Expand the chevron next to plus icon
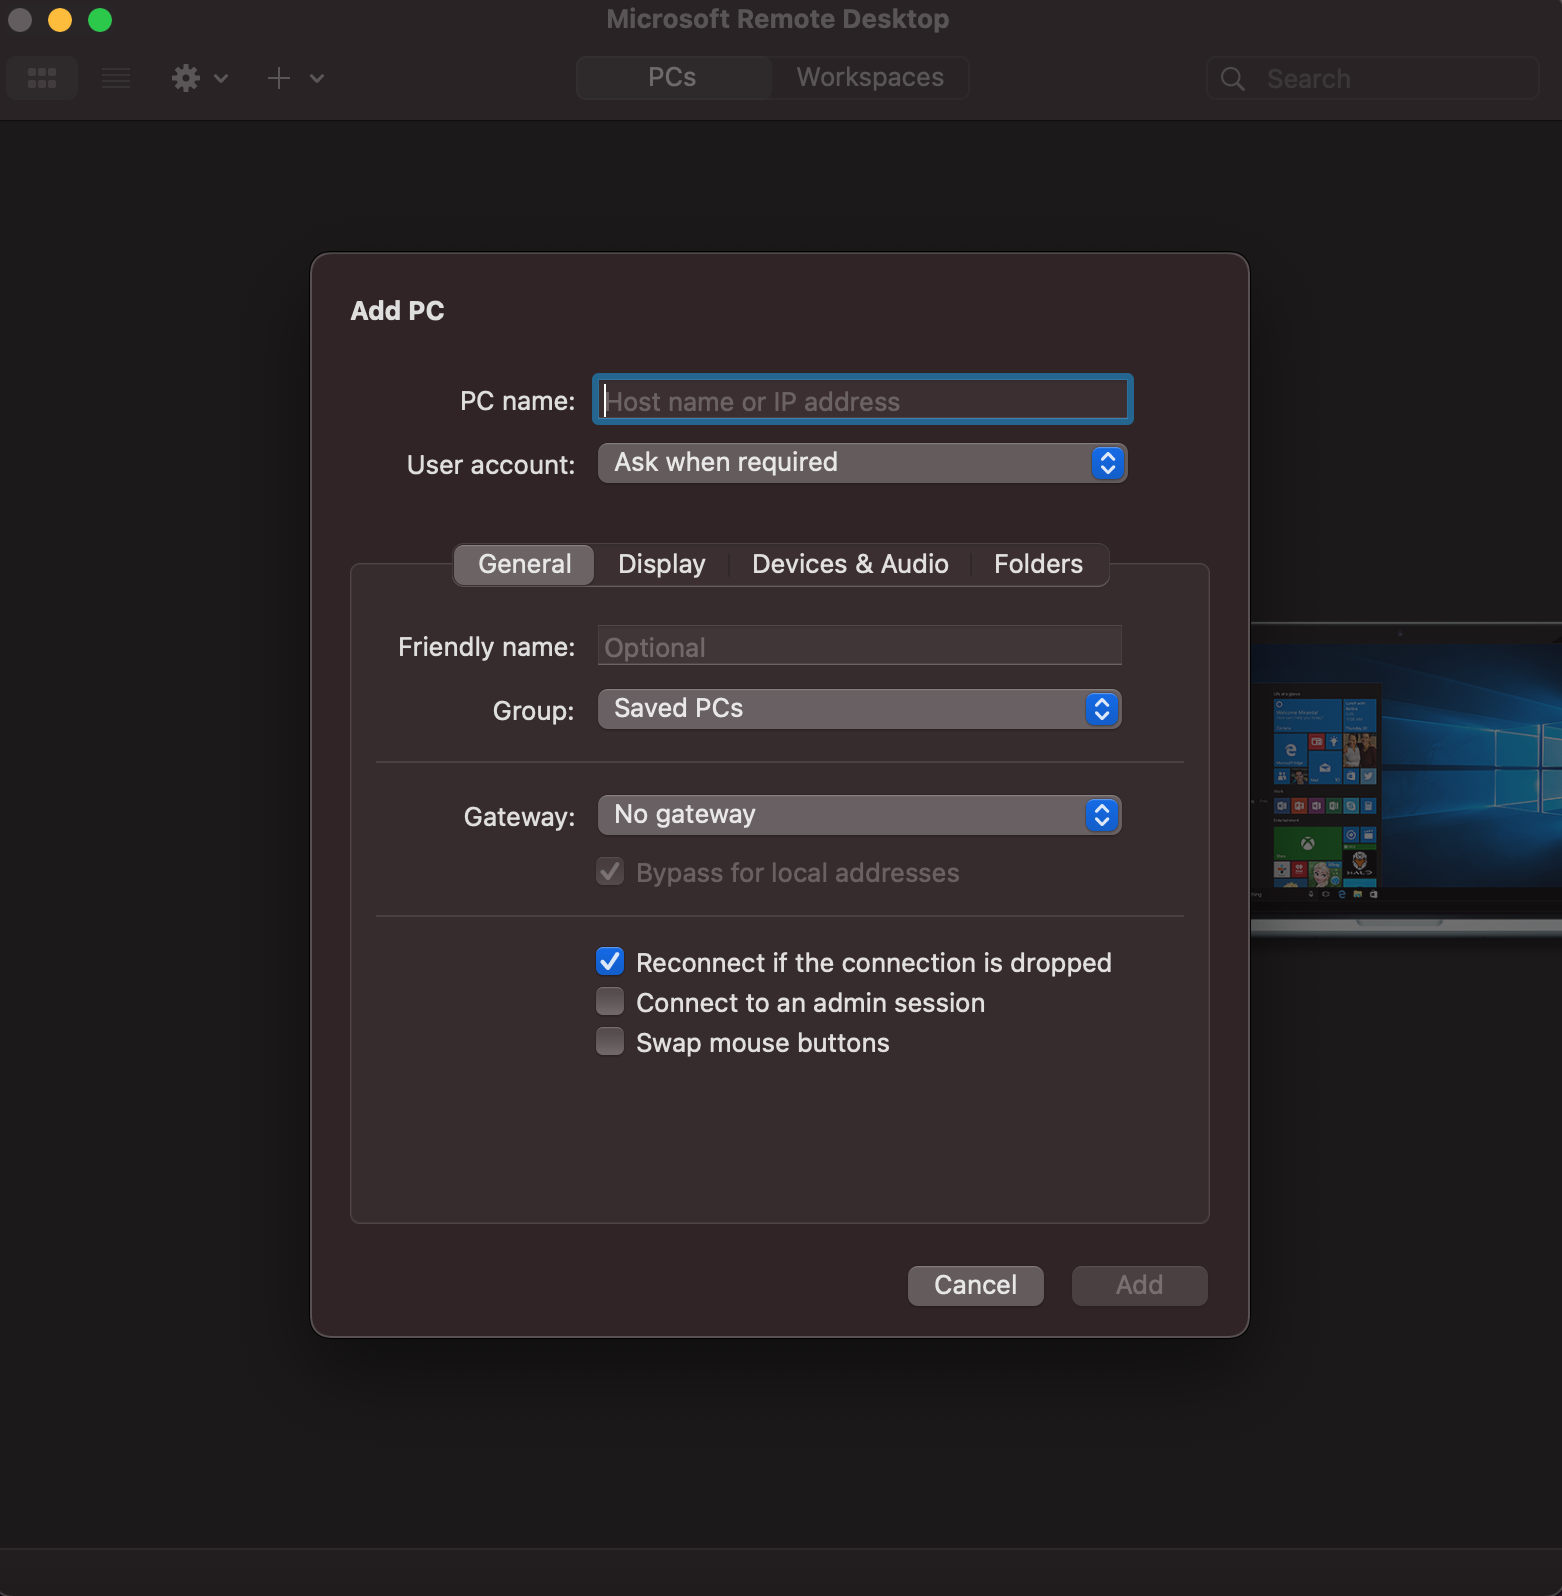This screenshot has width=1562, height=1596. point(317,78)
